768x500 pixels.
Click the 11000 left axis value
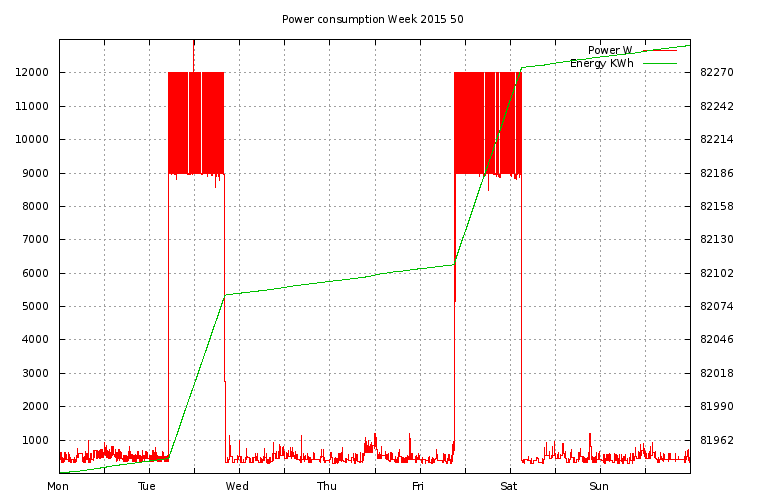click(x=32, y=106)
